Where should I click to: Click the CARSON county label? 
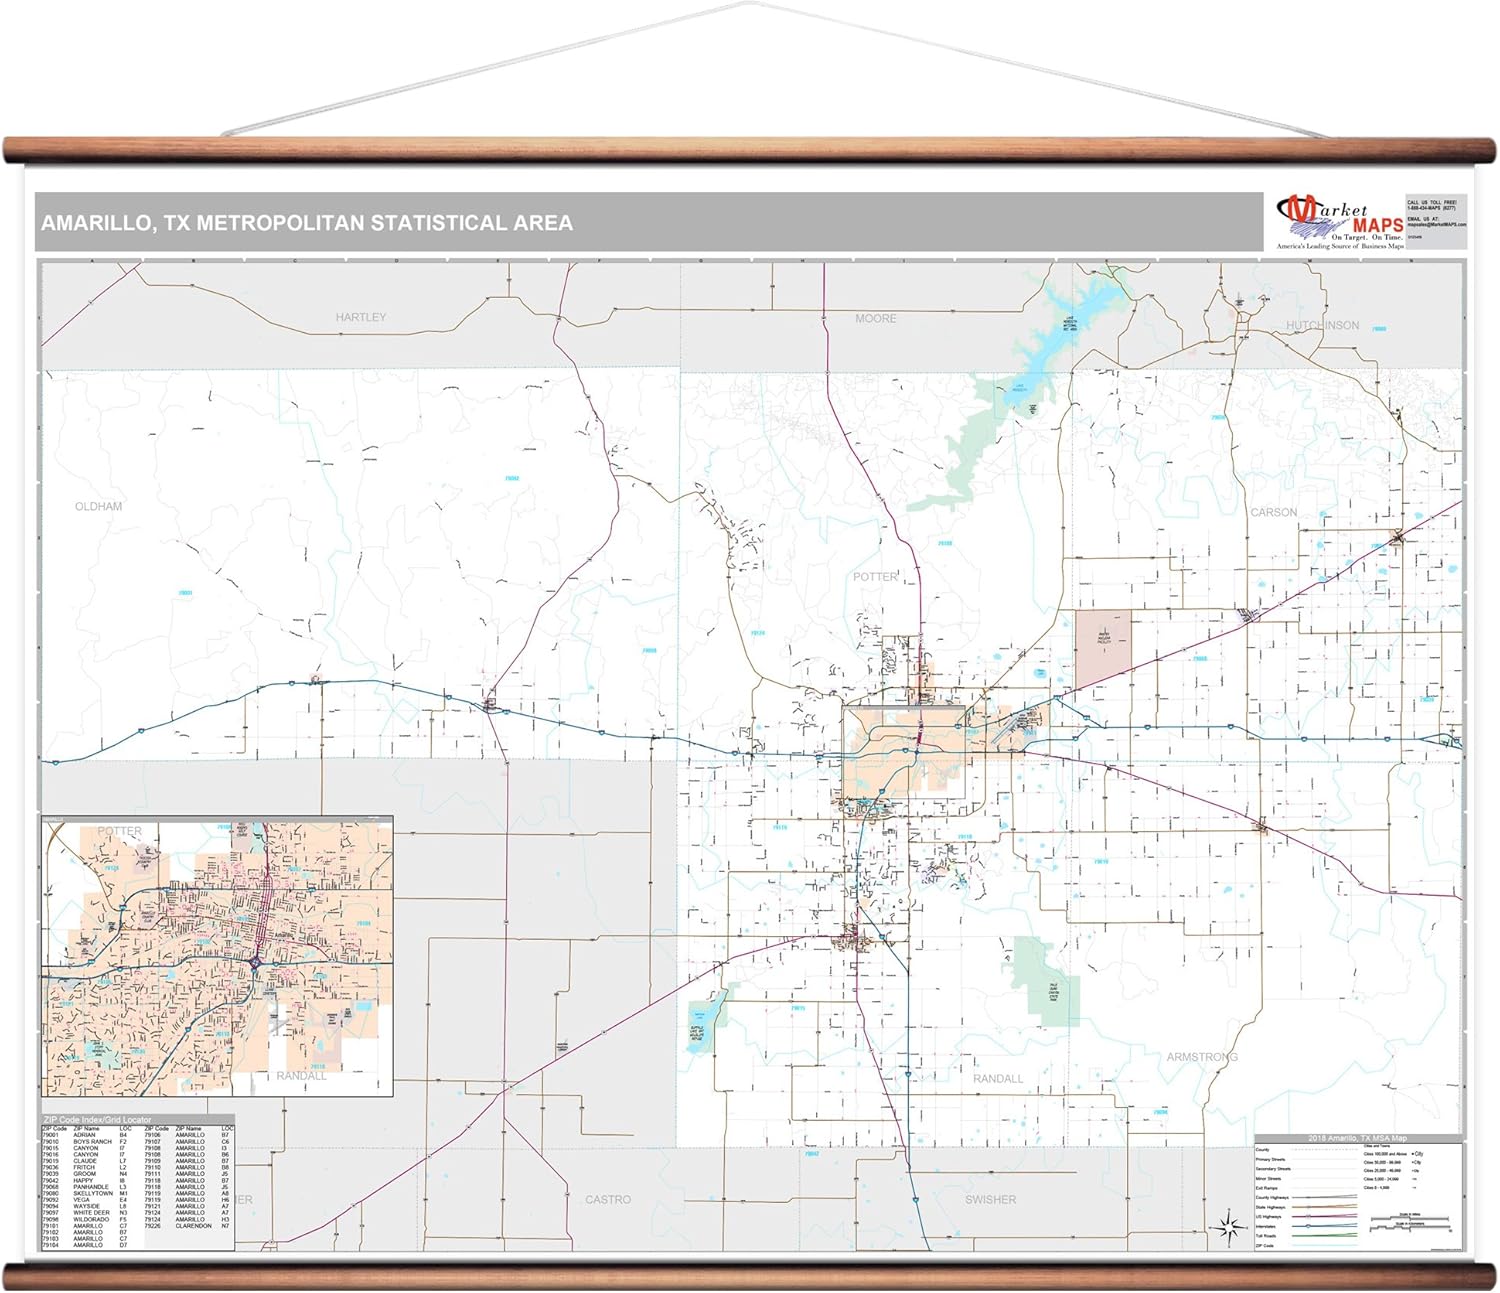[1274, 512]
